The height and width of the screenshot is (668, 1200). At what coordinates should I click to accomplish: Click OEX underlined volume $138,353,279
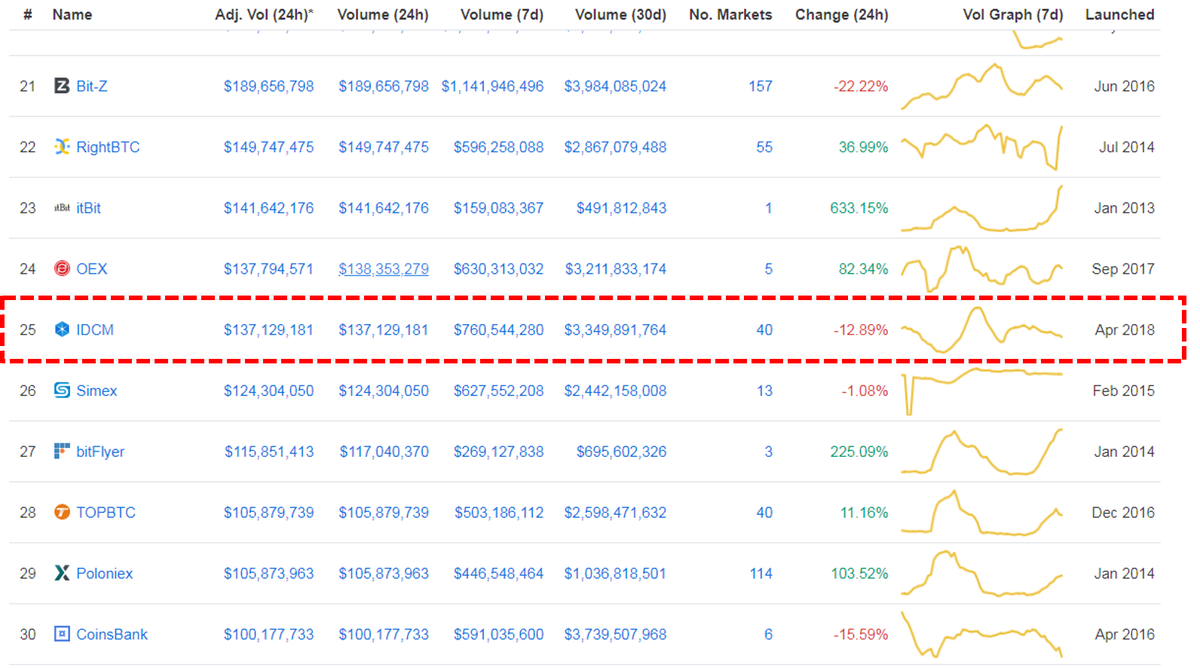(x=383, y=269)
